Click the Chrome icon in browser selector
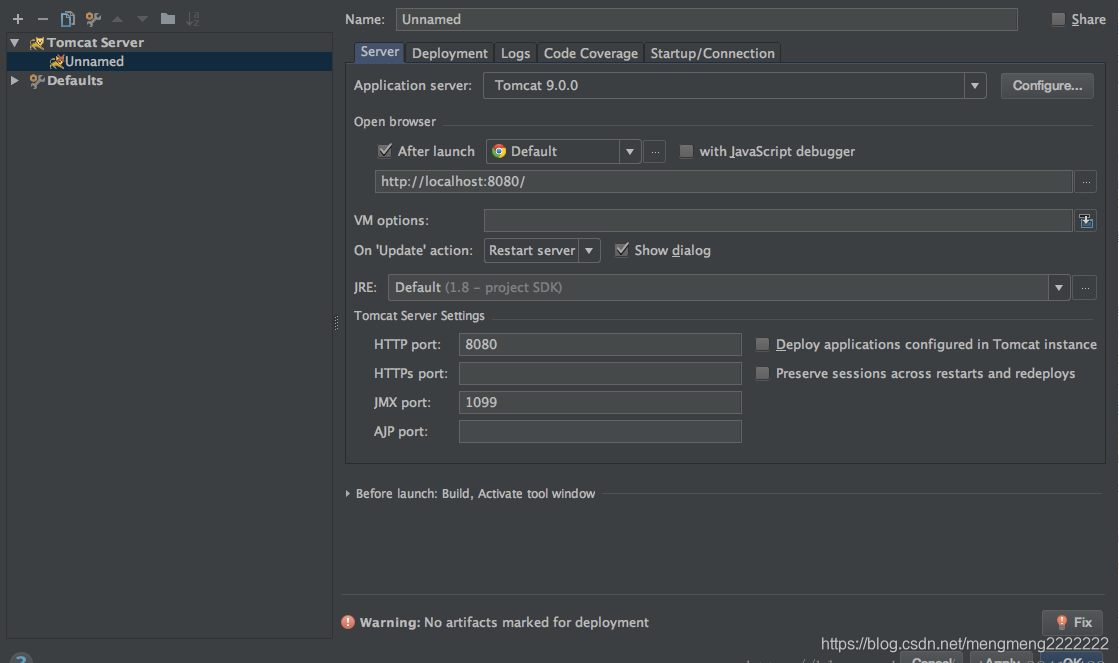The width and height of the screenshot is (1119, 663). coord(499,151)
